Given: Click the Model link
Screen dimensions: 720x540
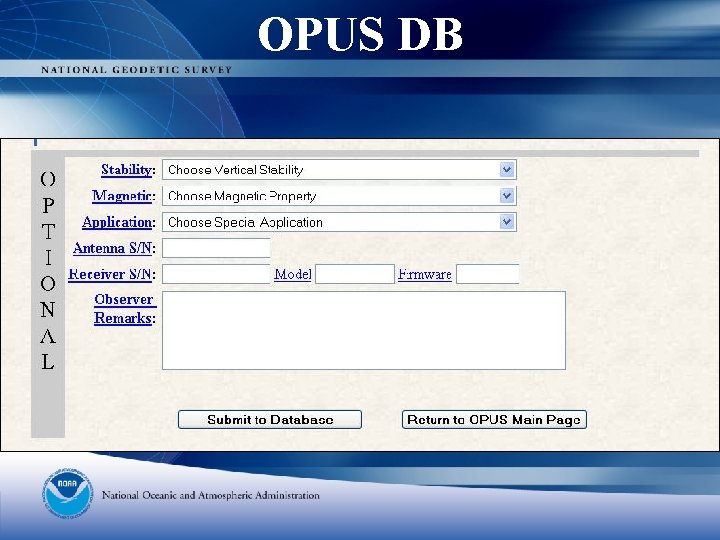Looking at the screenshot, I should click(x=292, y=275).
